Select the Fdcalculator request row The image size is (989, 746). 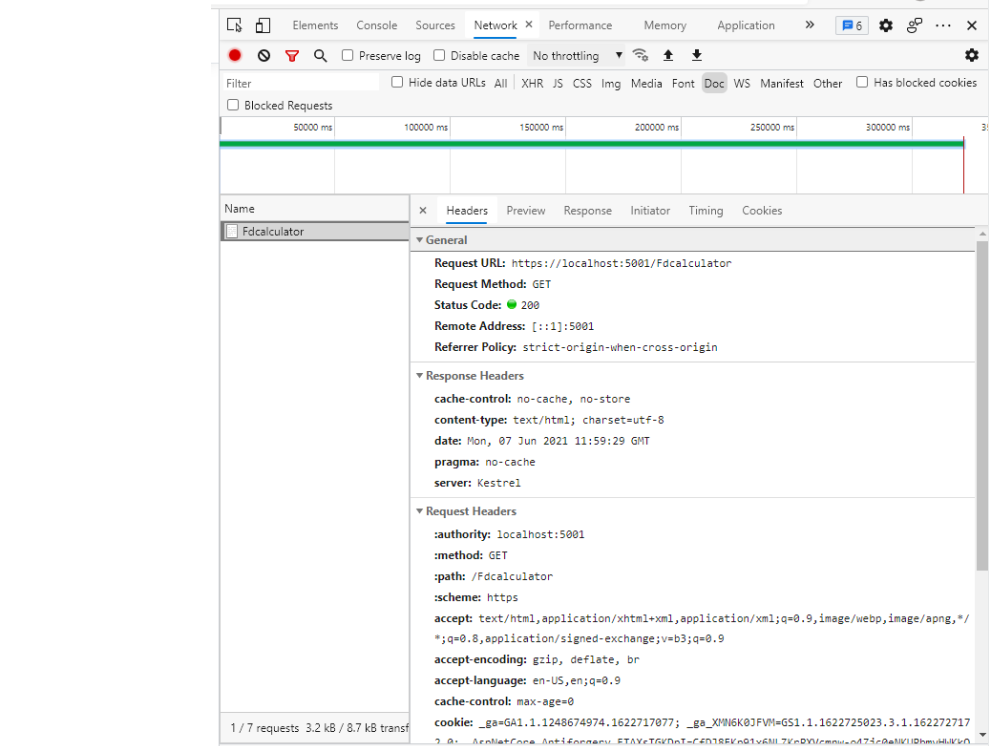(x=315, y=231)
